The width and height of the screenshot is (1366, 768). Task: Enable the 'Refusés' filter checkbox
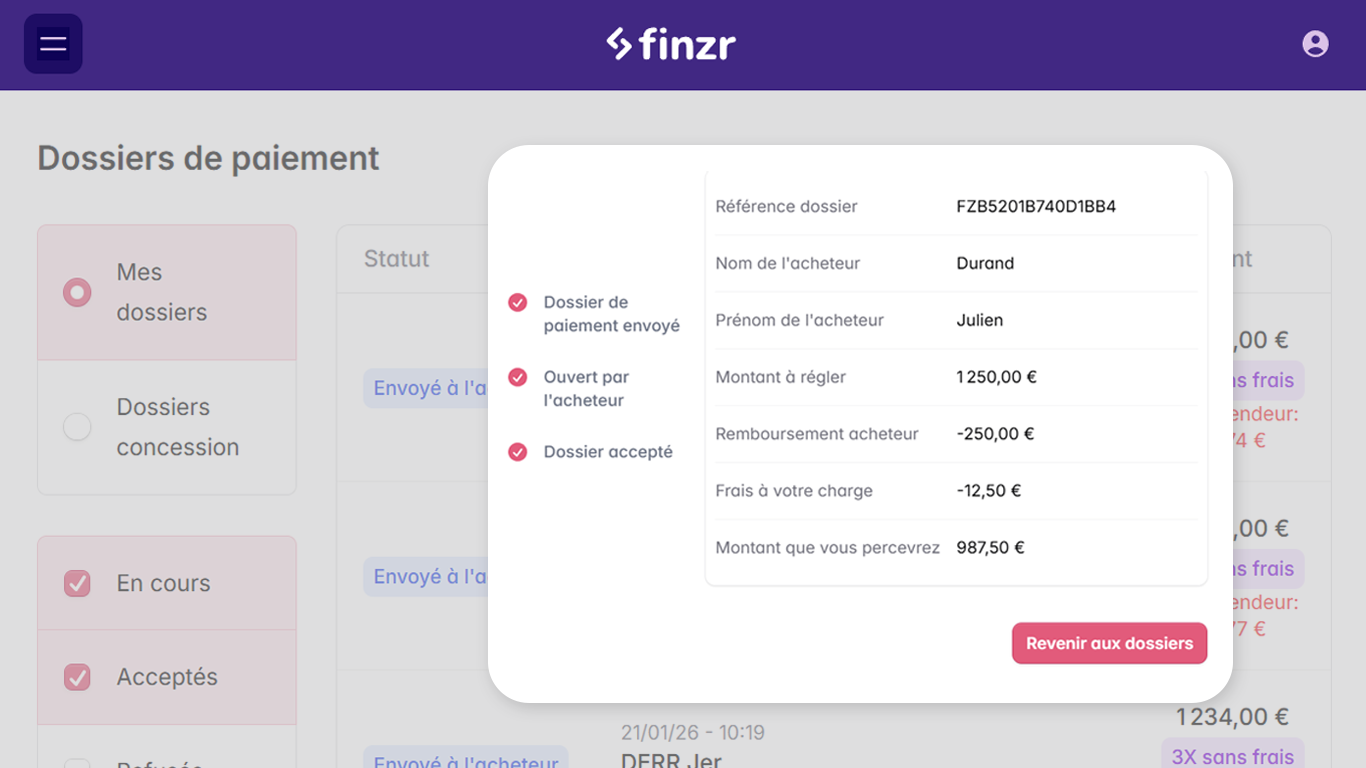click(77, 763)
